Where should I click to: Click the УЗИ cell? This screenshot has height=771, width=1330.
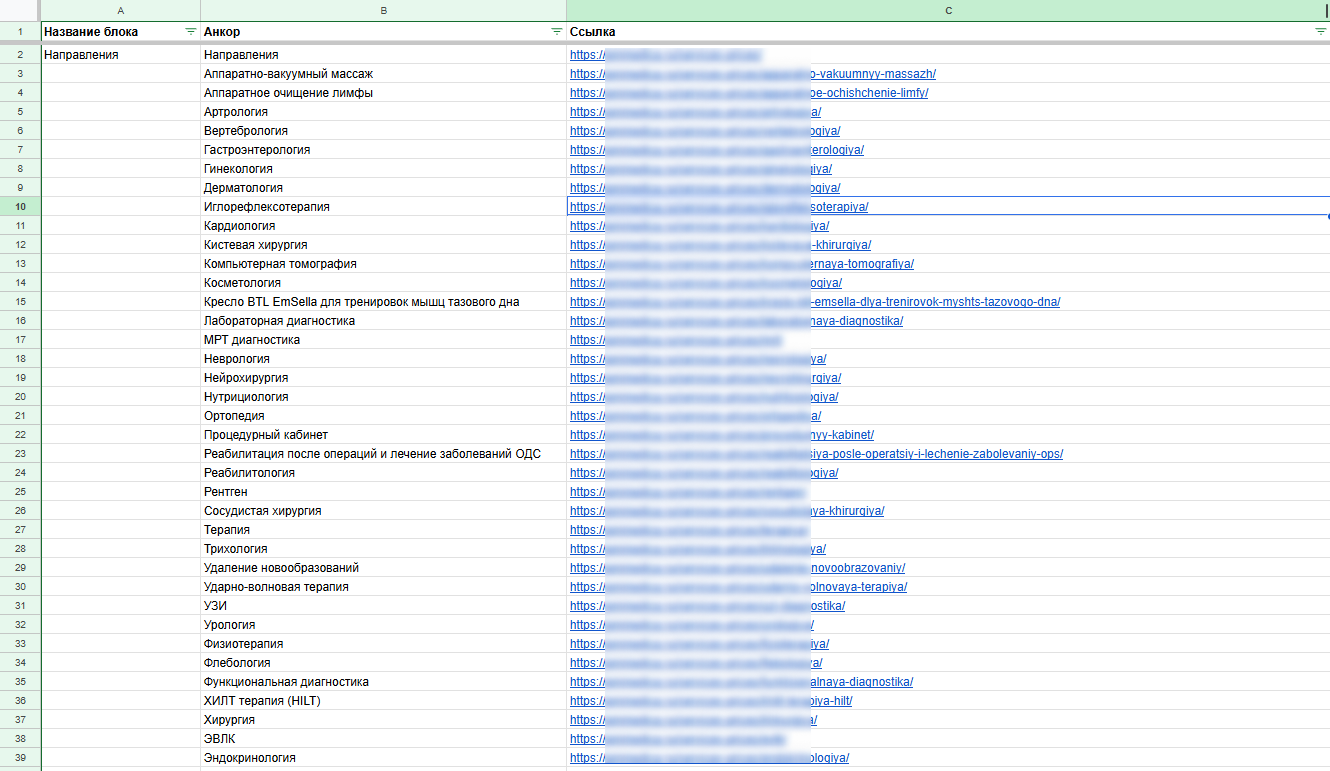383,606
